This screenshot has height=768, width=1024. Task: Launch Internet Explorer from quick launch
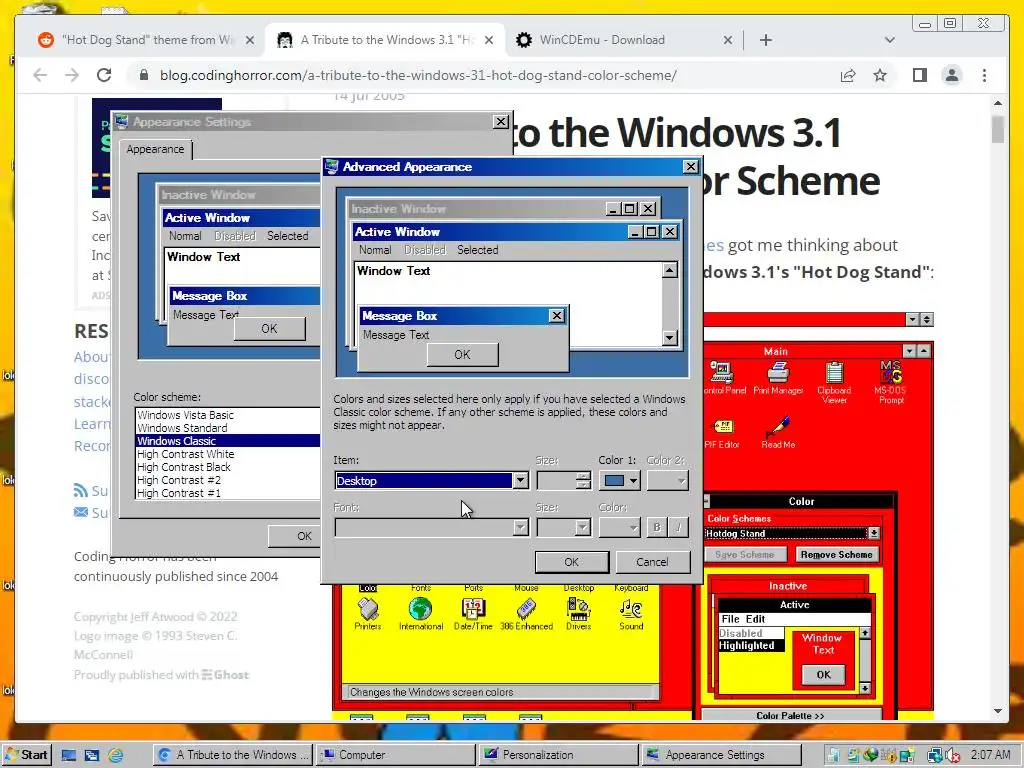[116, 756]
